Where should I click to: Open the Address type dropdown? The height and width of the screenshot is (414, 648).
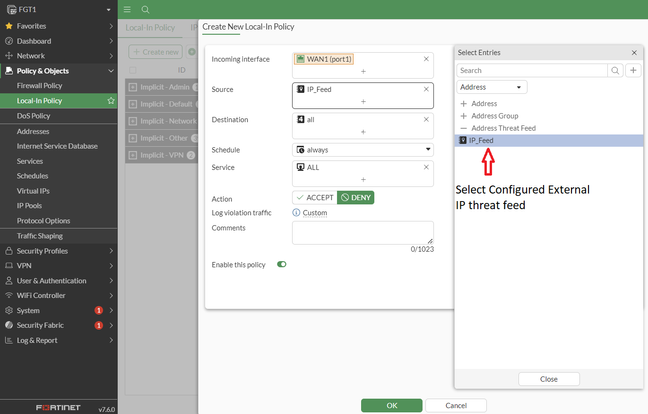point(492,87)
